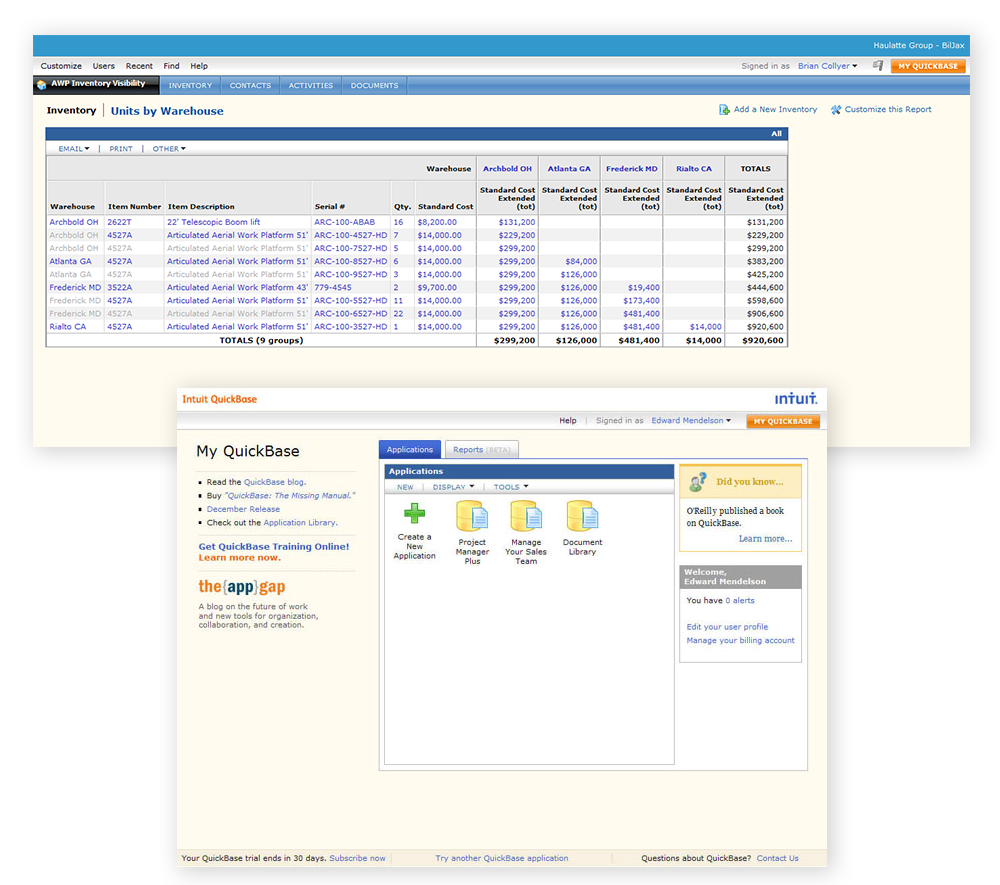Click the Add a New Inventory link

point(775,110)
